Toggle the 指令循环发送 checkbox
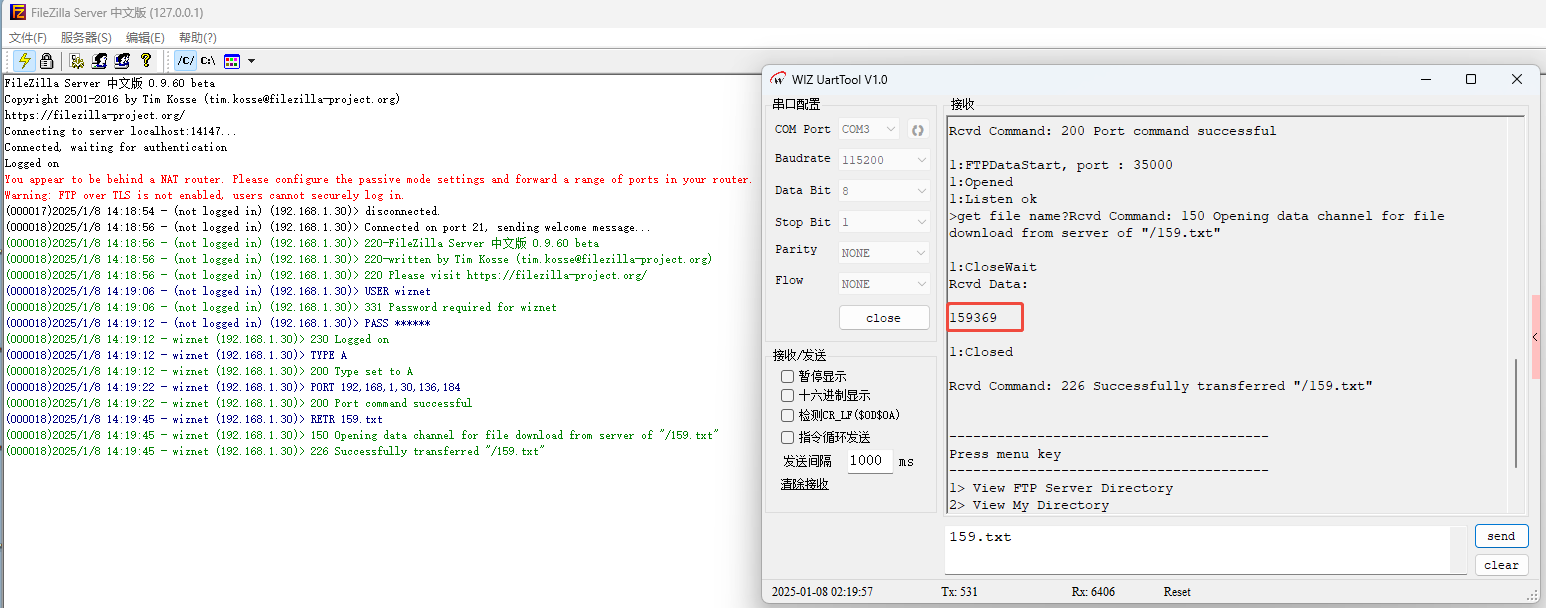The width and height of the screenshot is (1546, 608). pyautogui.click(x=788, y=438)
